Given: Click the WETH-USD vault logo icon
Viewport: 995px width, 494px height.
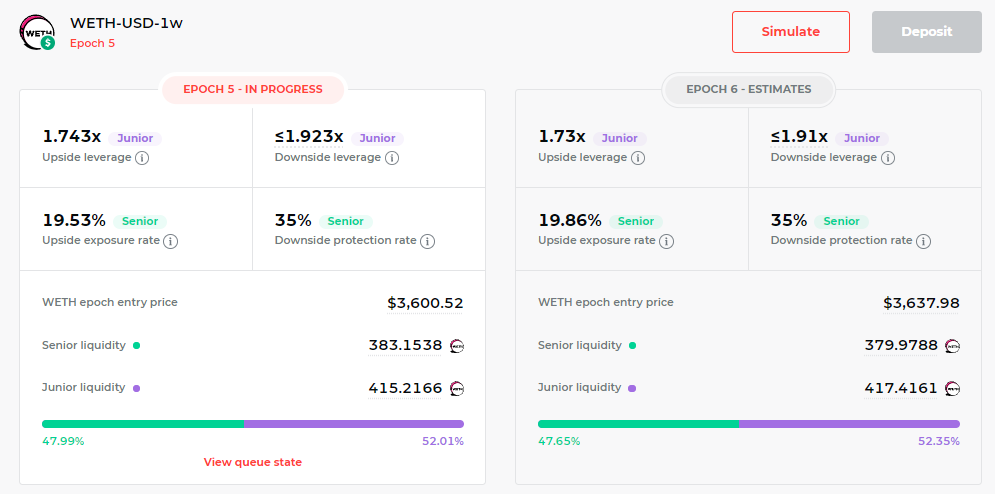Looking at the screenshot, I should (x=37, y=32).
